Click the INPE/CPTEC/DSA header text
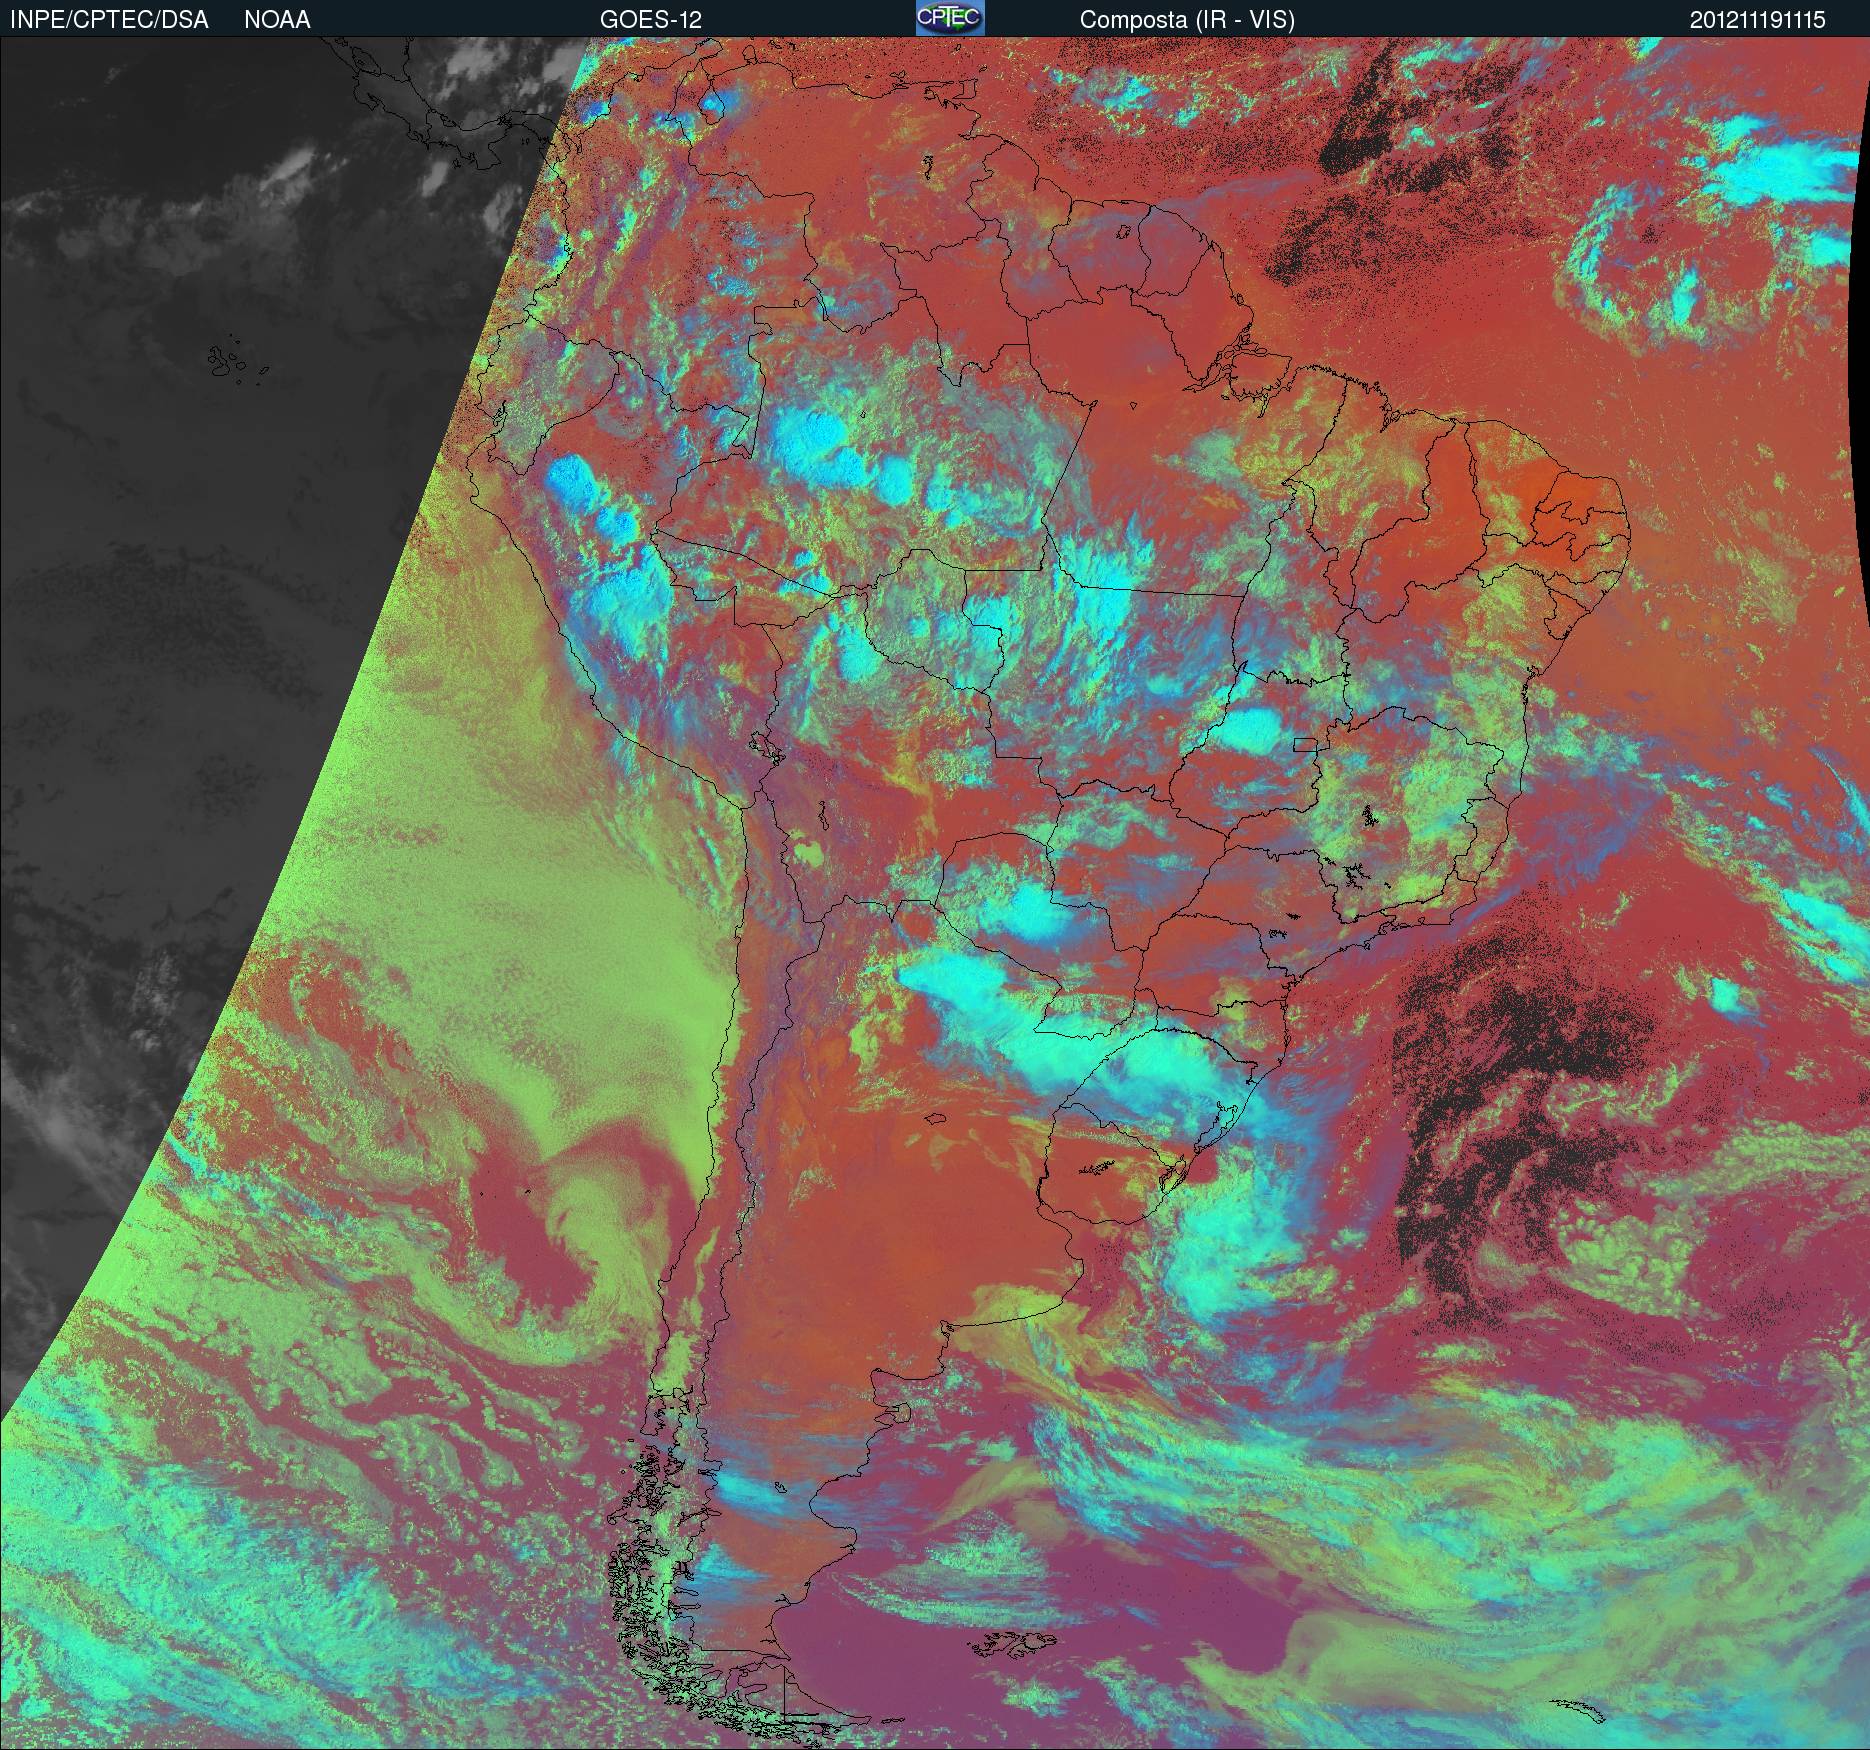The width and height of the screenshot is (1870, 1750). point(109,19)
